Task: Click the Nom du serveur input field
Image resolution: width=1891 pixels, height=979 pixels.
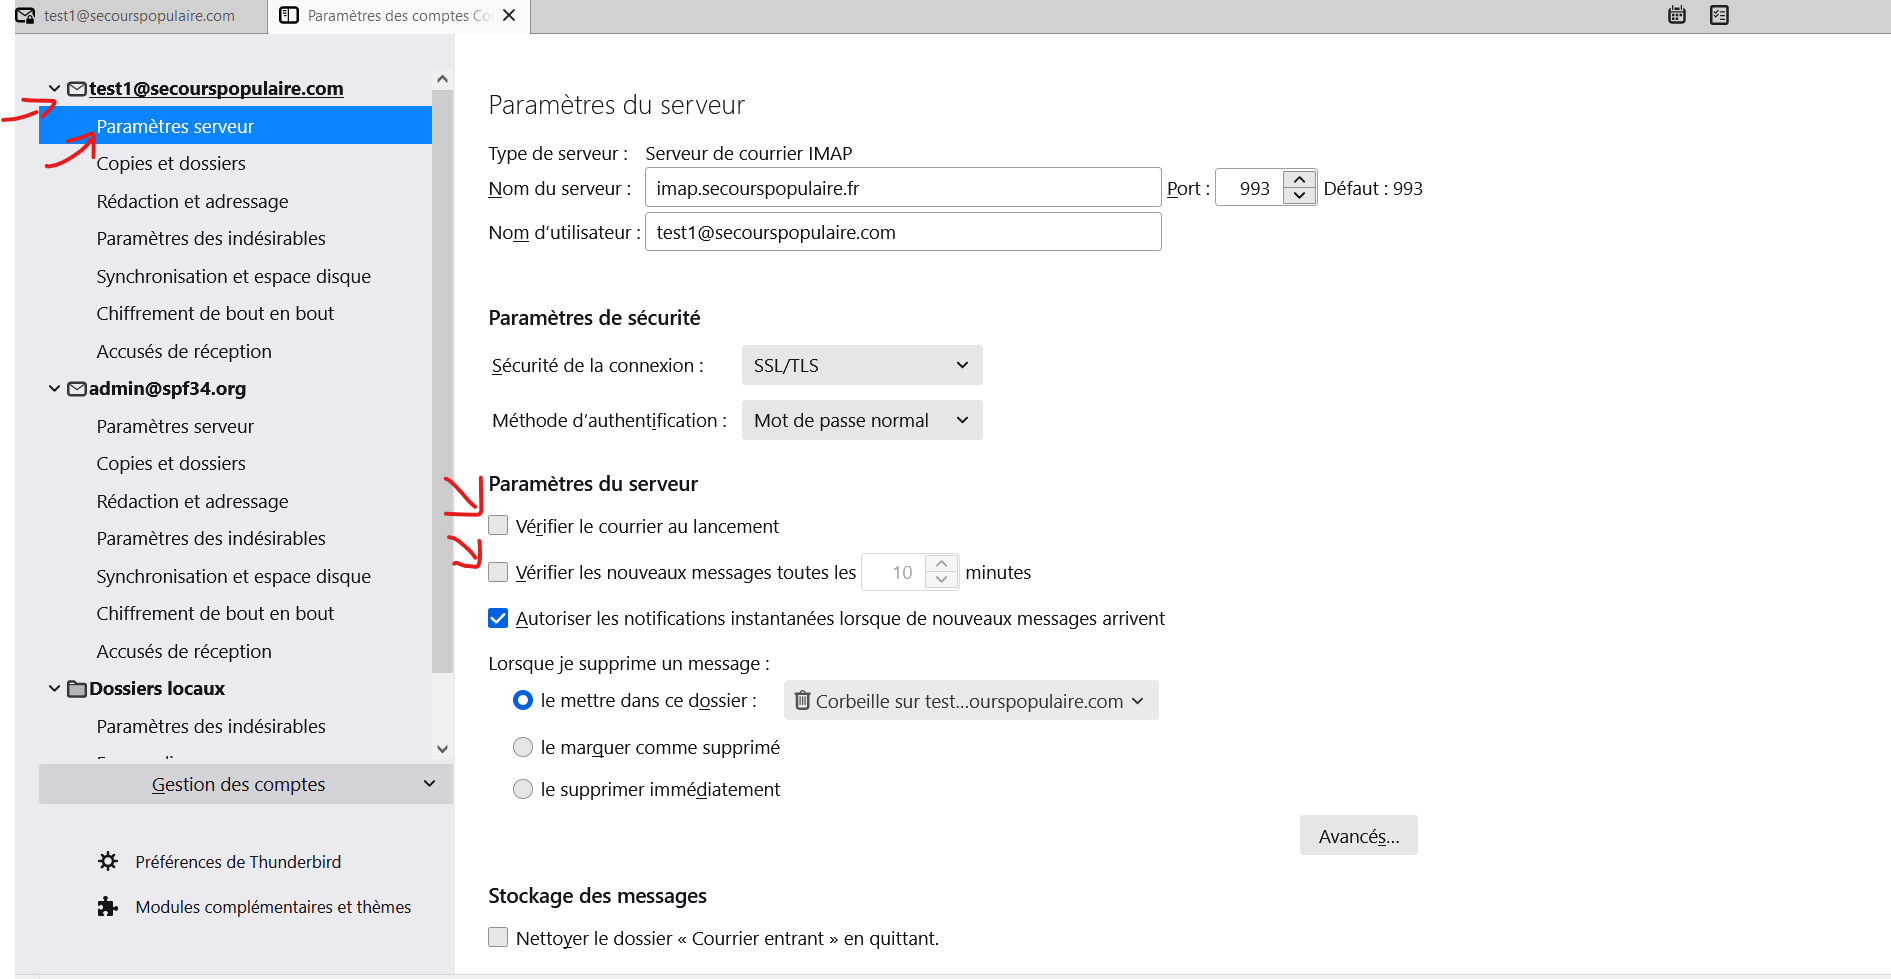Action: [902, 188]
